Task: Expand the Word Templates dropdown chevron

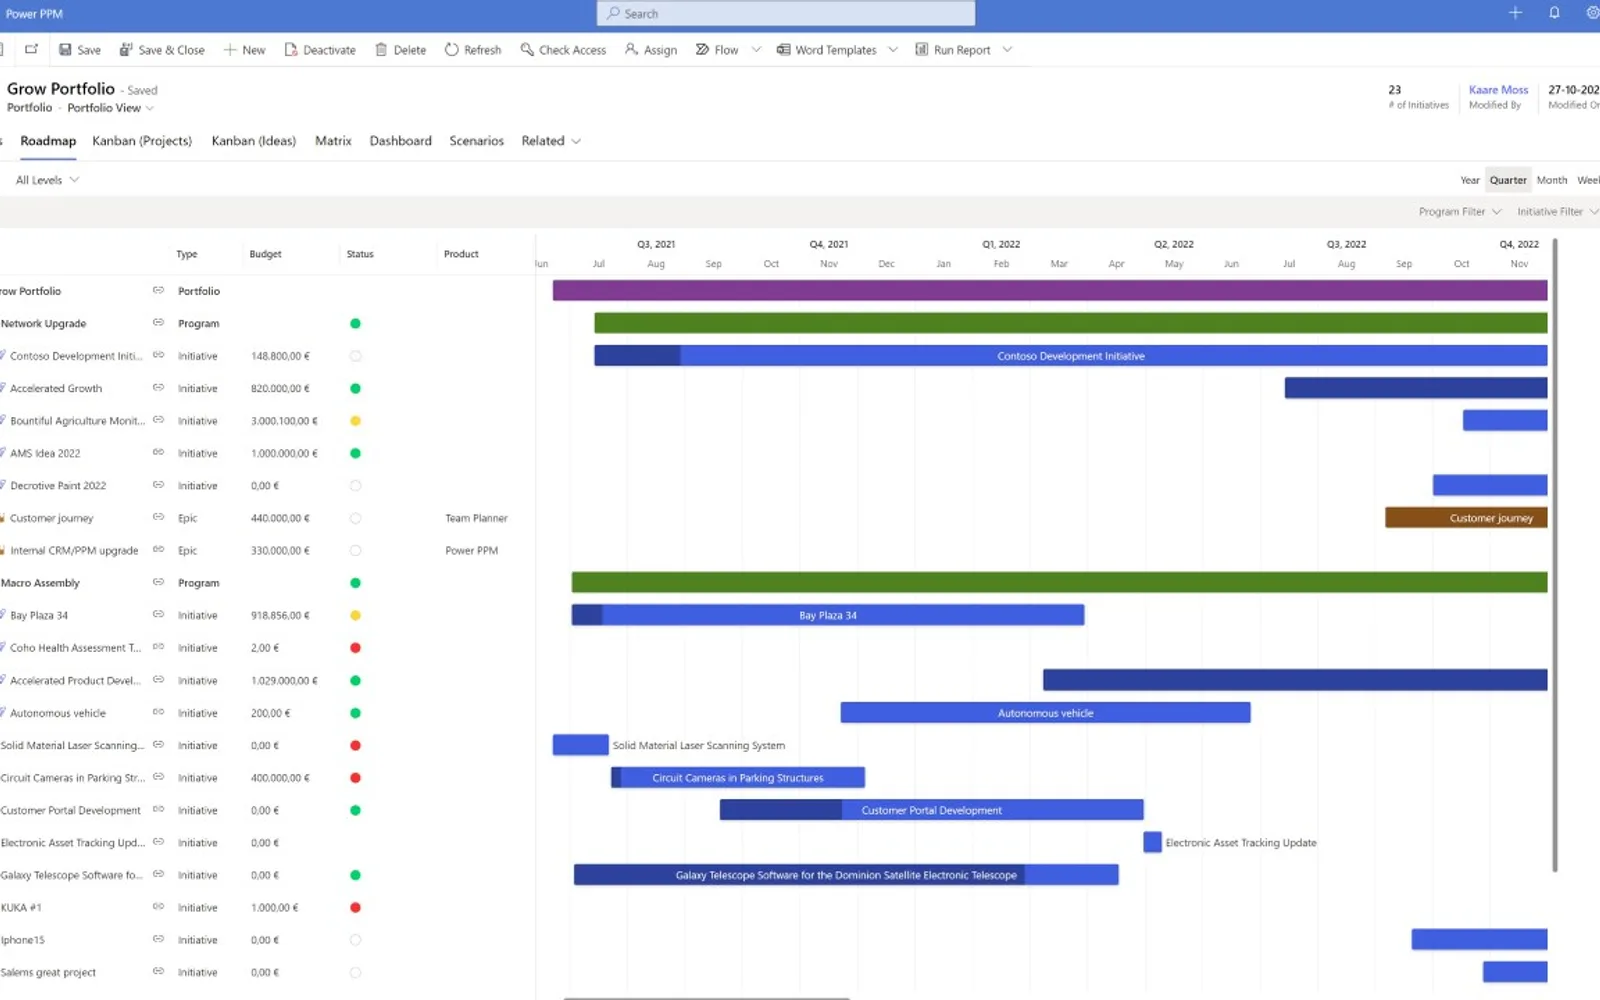Action: click(893, 50)
